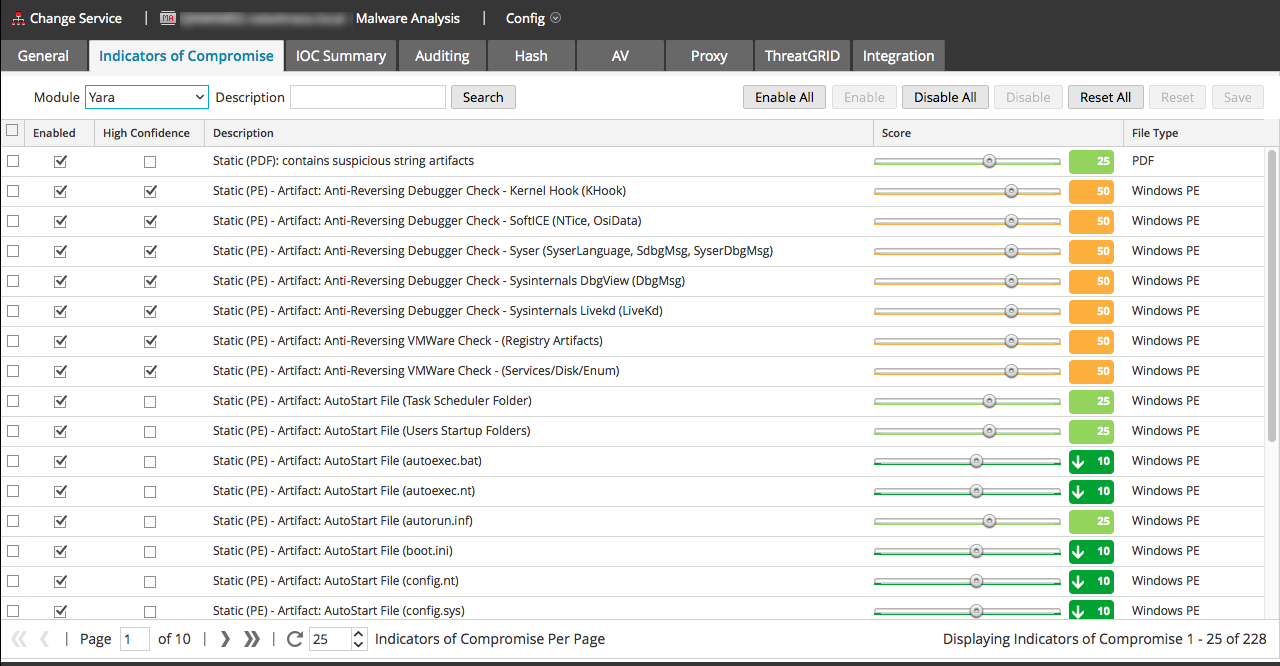Check the select-all checkbox in table header
This screenshot has height=666, width=1280.
click(x=12, y=131)
